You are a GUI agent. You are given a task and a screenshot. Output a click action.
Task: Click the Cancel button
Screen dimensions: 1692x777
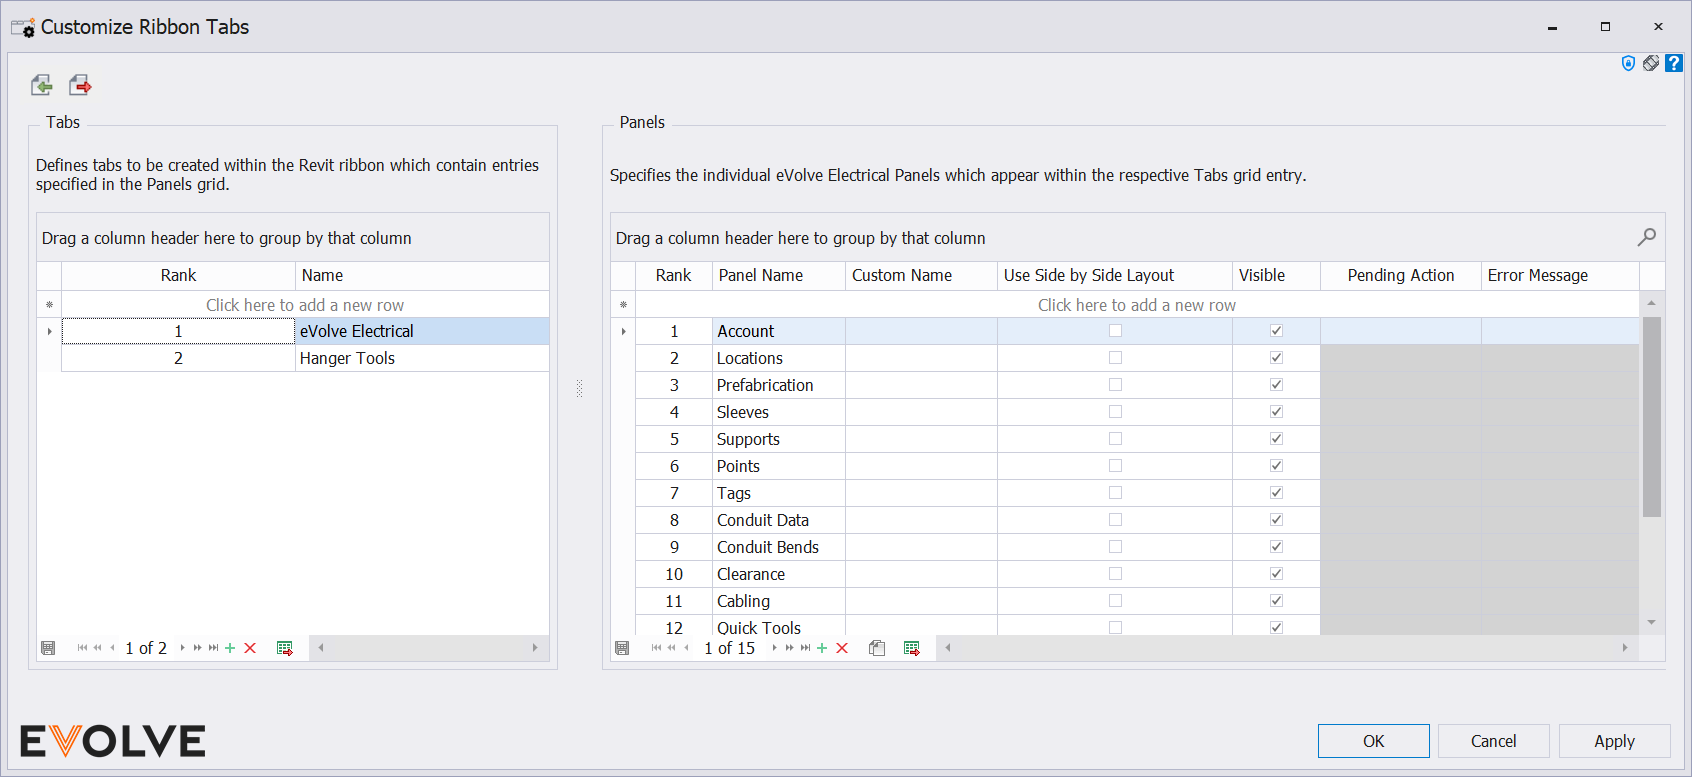coord(1493,741)
